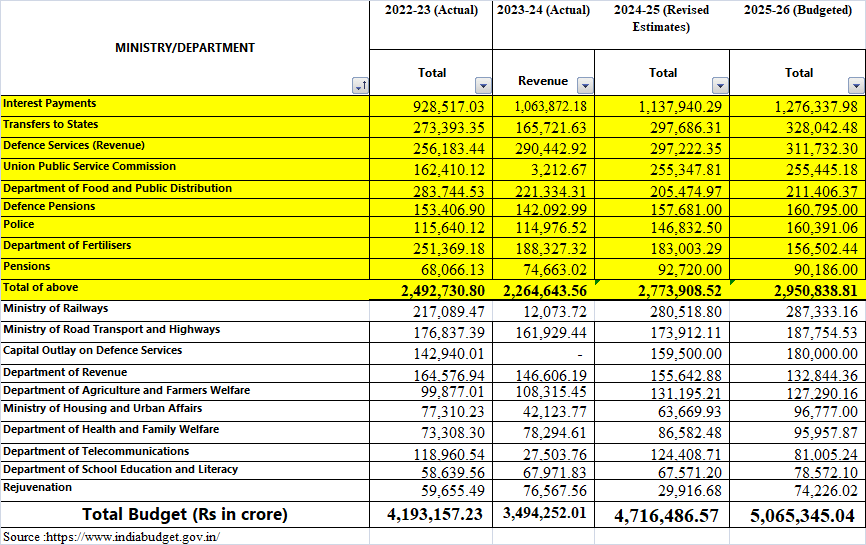The height and width of the screenshot is (545, 866).
Task: Click the Total Budget (Rs in crore) cell
Action: [185, 515]
